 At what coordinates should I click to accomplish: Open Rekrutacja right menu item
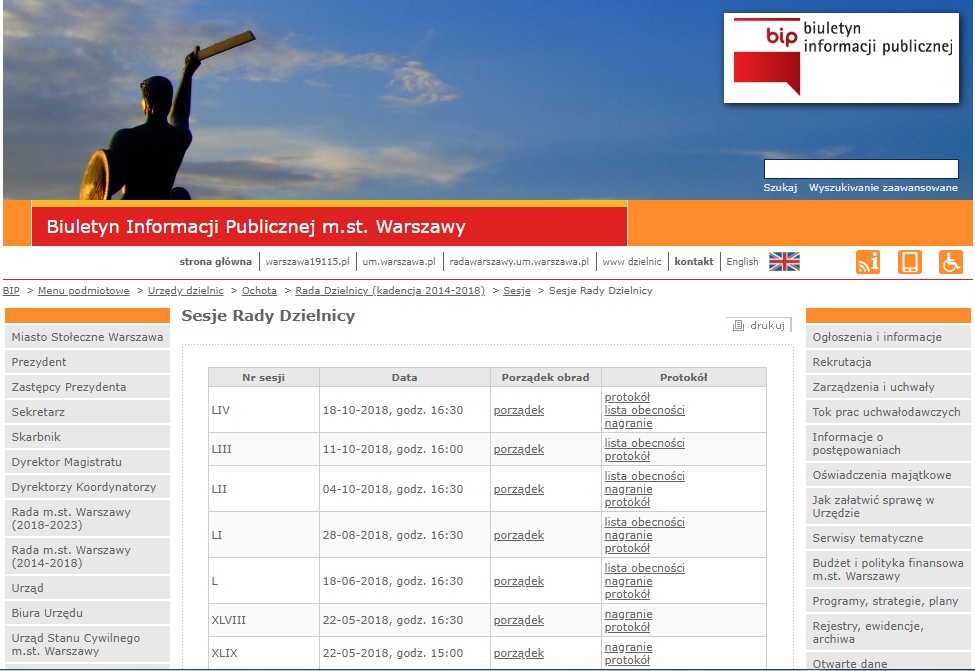888,362
